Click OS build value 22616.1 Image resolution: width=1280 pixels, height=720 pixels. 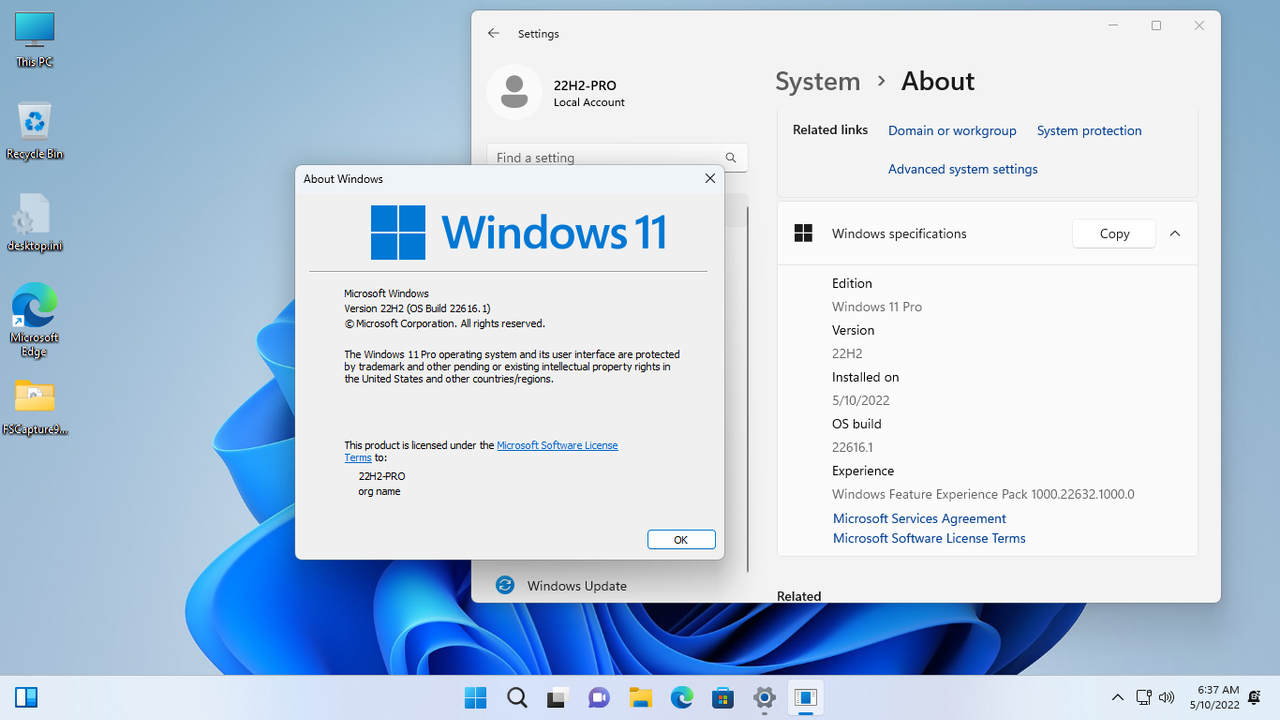pos(852,447)
